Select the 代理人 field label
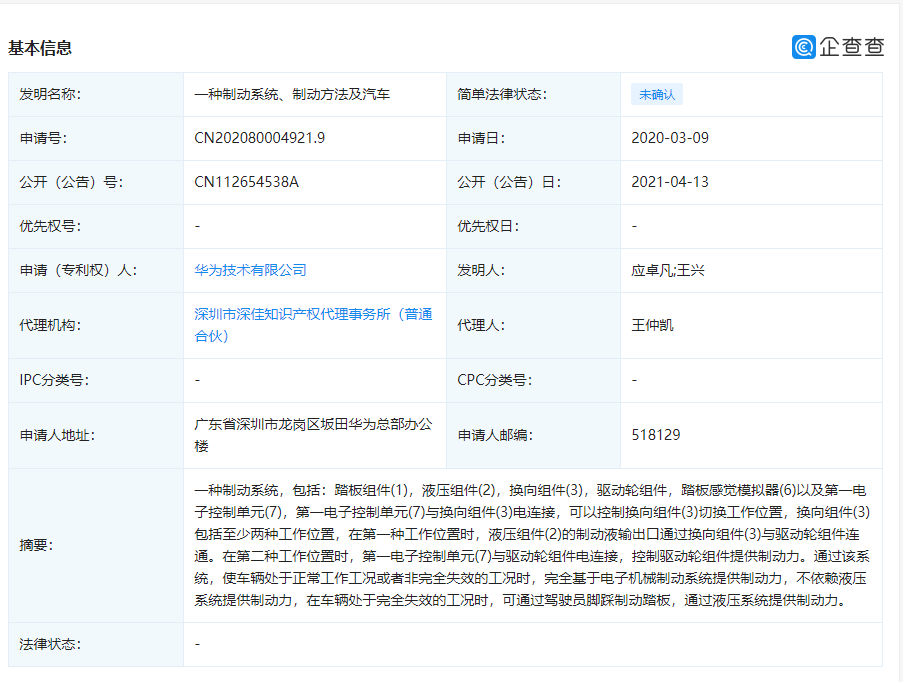The height and width of the screenshot is (682, 903). click(x=481, y=325)
